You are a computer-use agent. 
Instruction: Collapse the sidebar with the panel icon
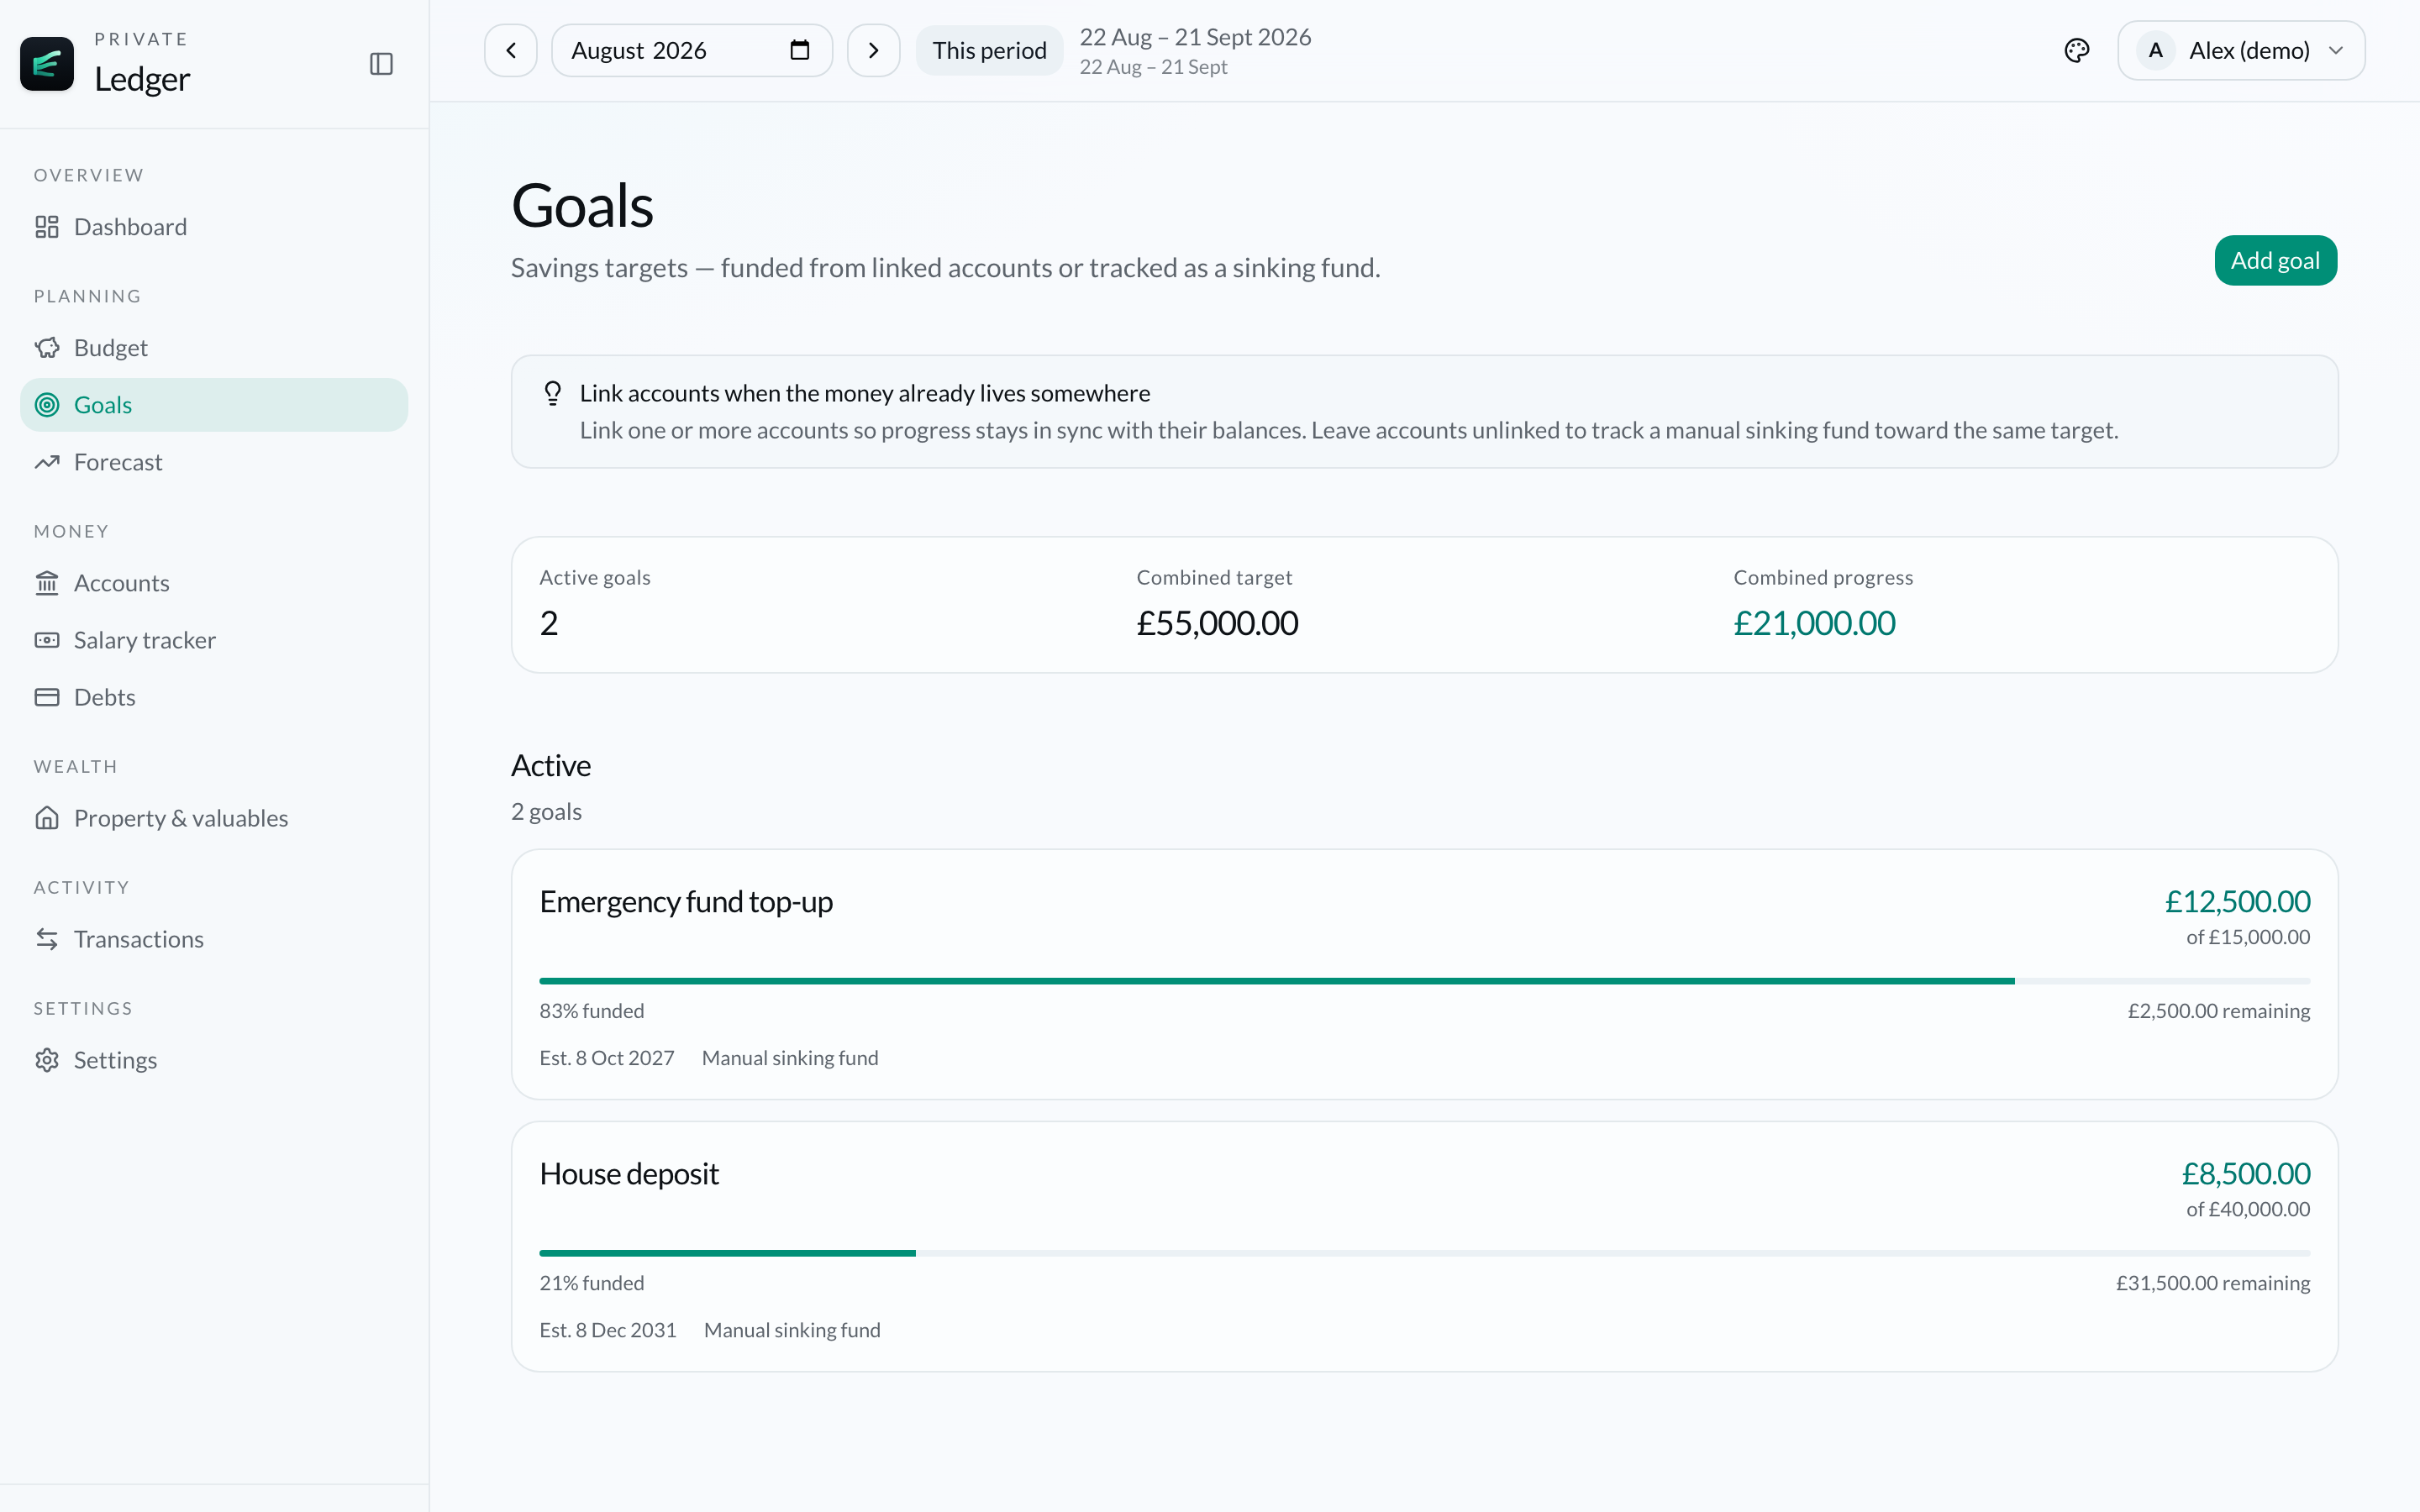click(x=381, y=64)
